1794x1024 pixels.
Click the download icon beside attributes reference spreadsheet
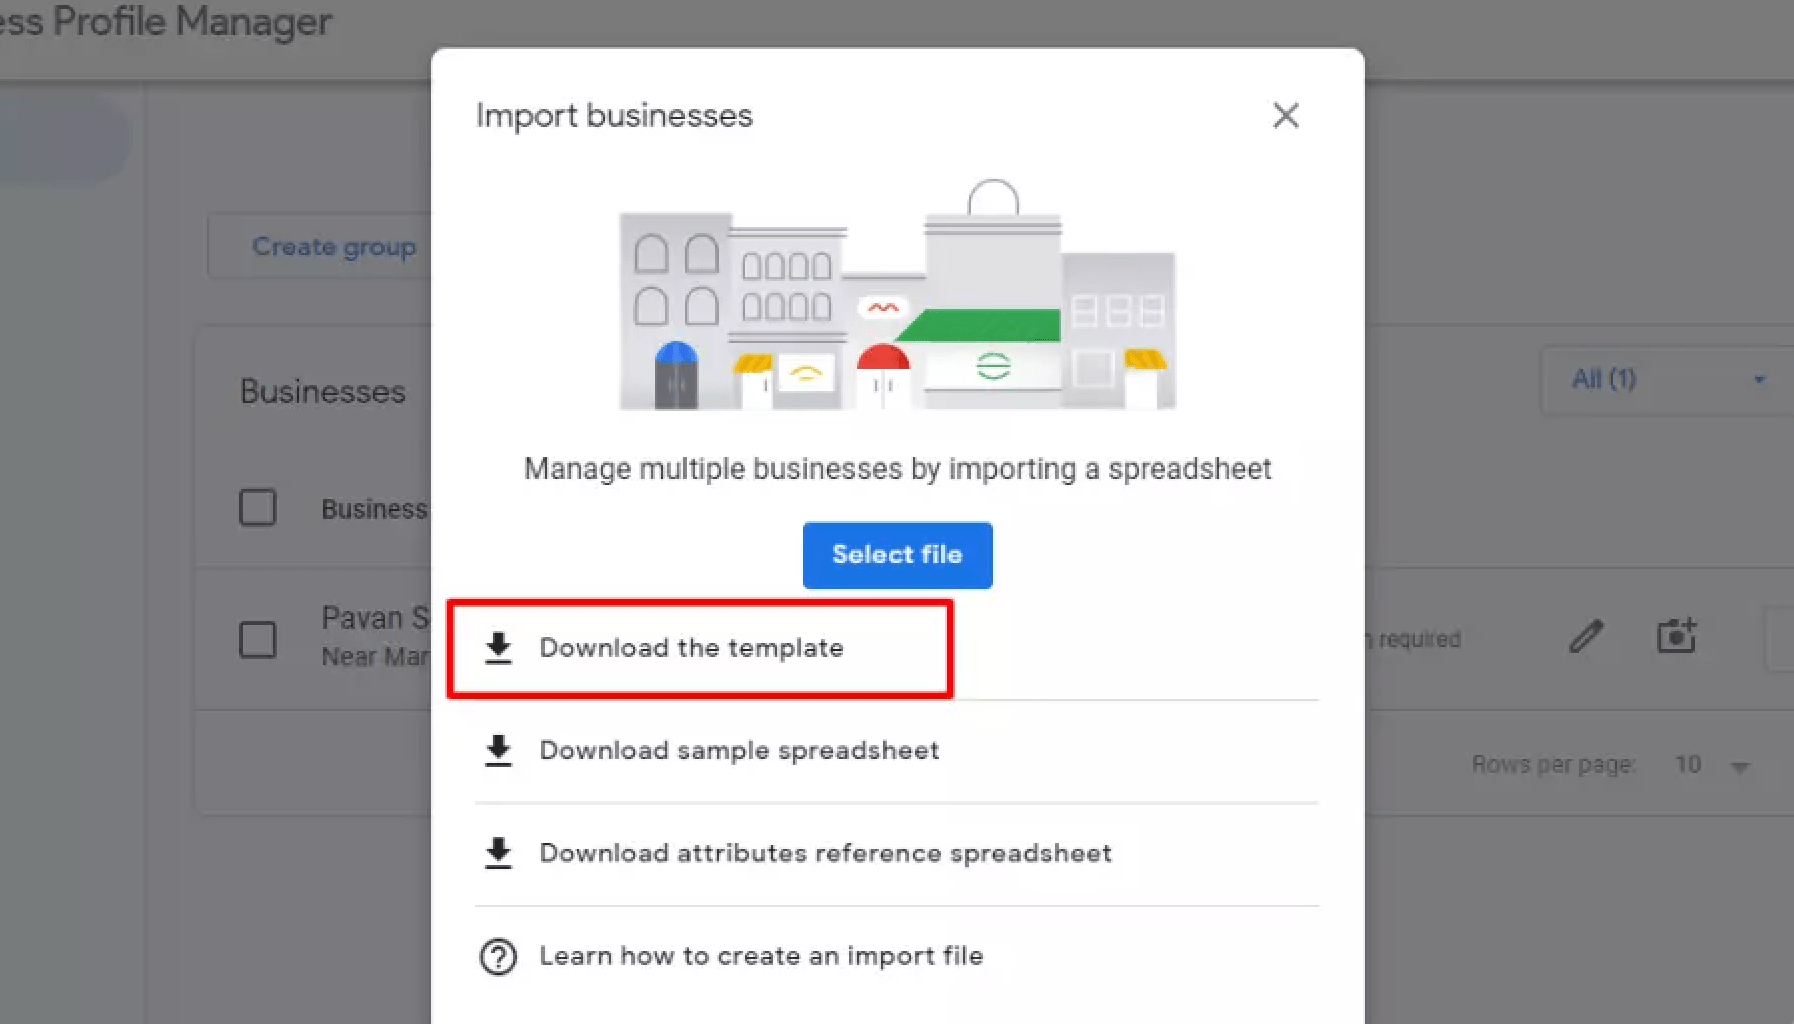[x=499, y=853]
